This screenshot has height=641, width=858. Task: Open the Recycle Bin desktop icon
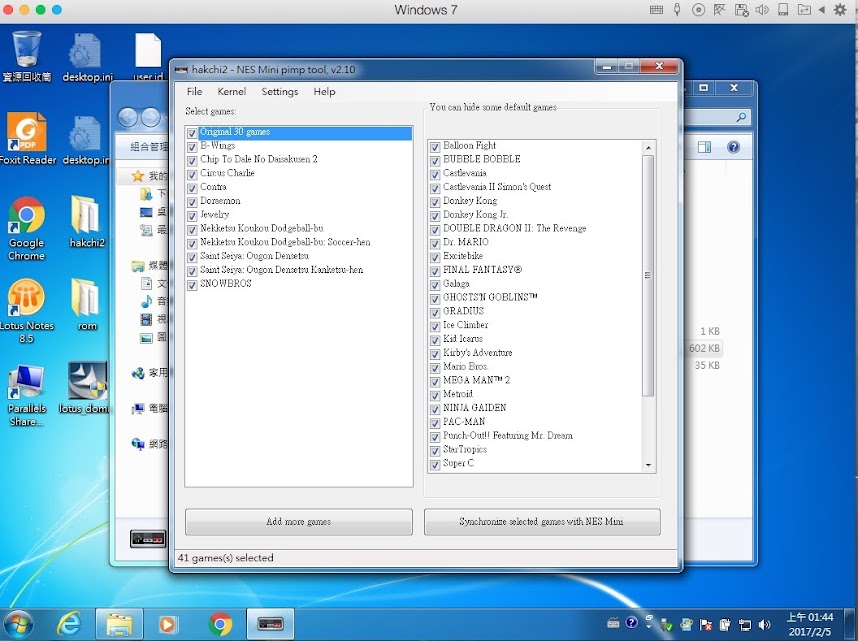click(26, 56)
